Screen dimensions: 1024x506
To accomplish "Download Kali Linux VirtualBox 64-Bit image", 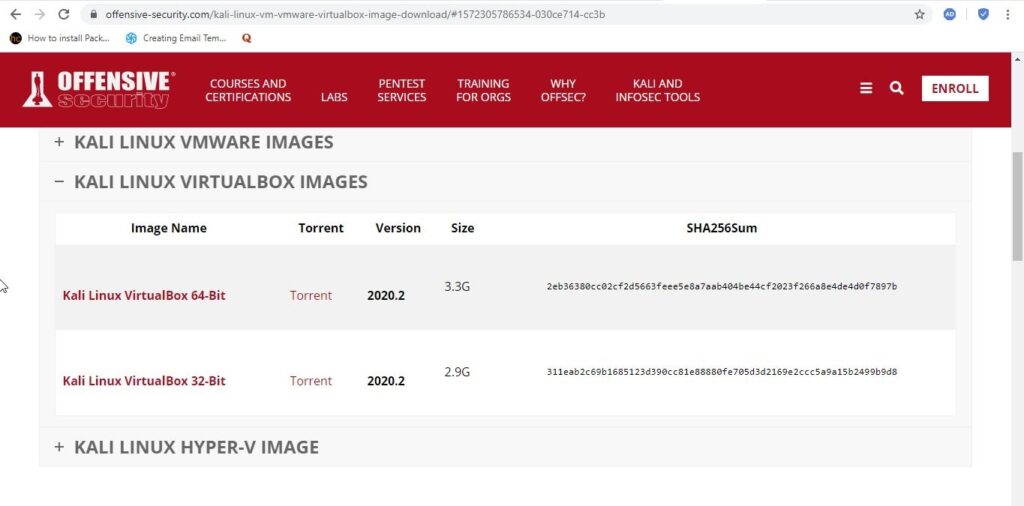I will coord(144,295).
